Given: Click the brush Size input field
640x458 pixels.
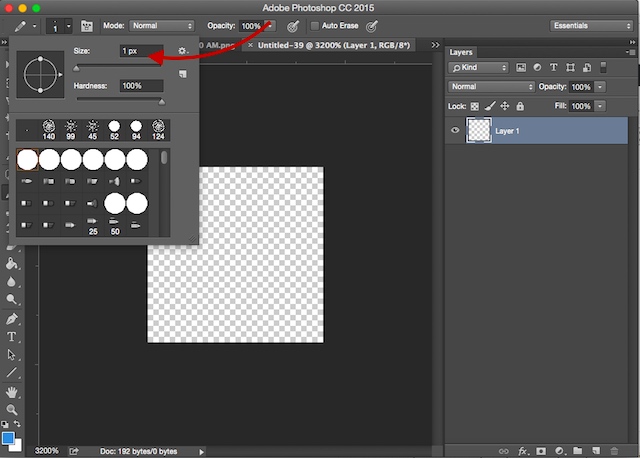Looking at the screenshot, I should coord(142,50).
